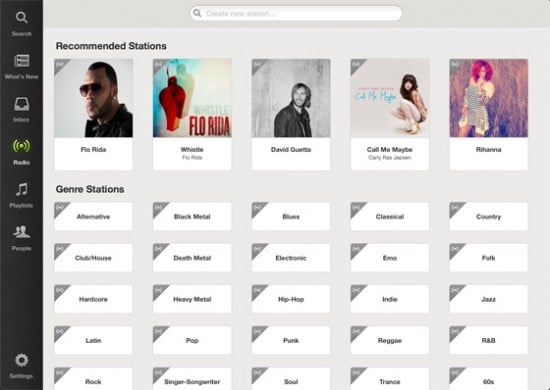550x390 pixels.
Task: Open Playlists in the sidebar
Action: click(x=21, y=195)
